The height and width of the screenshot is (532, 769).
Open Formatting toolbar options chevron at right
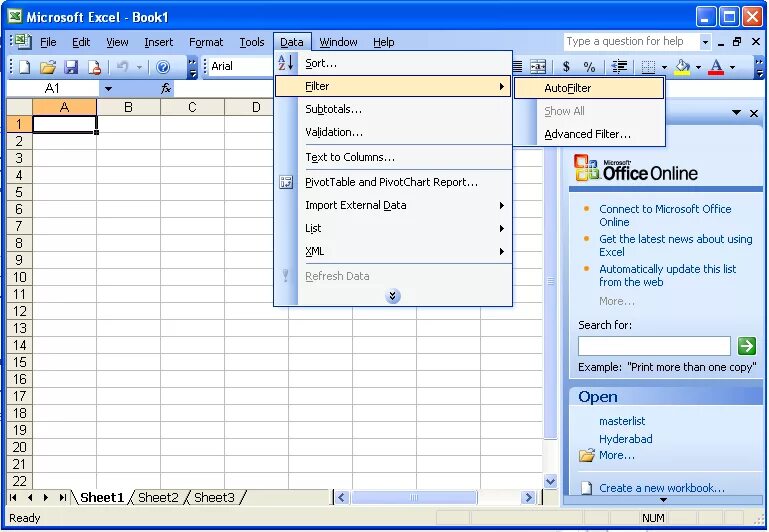click(x=759, y=67)
